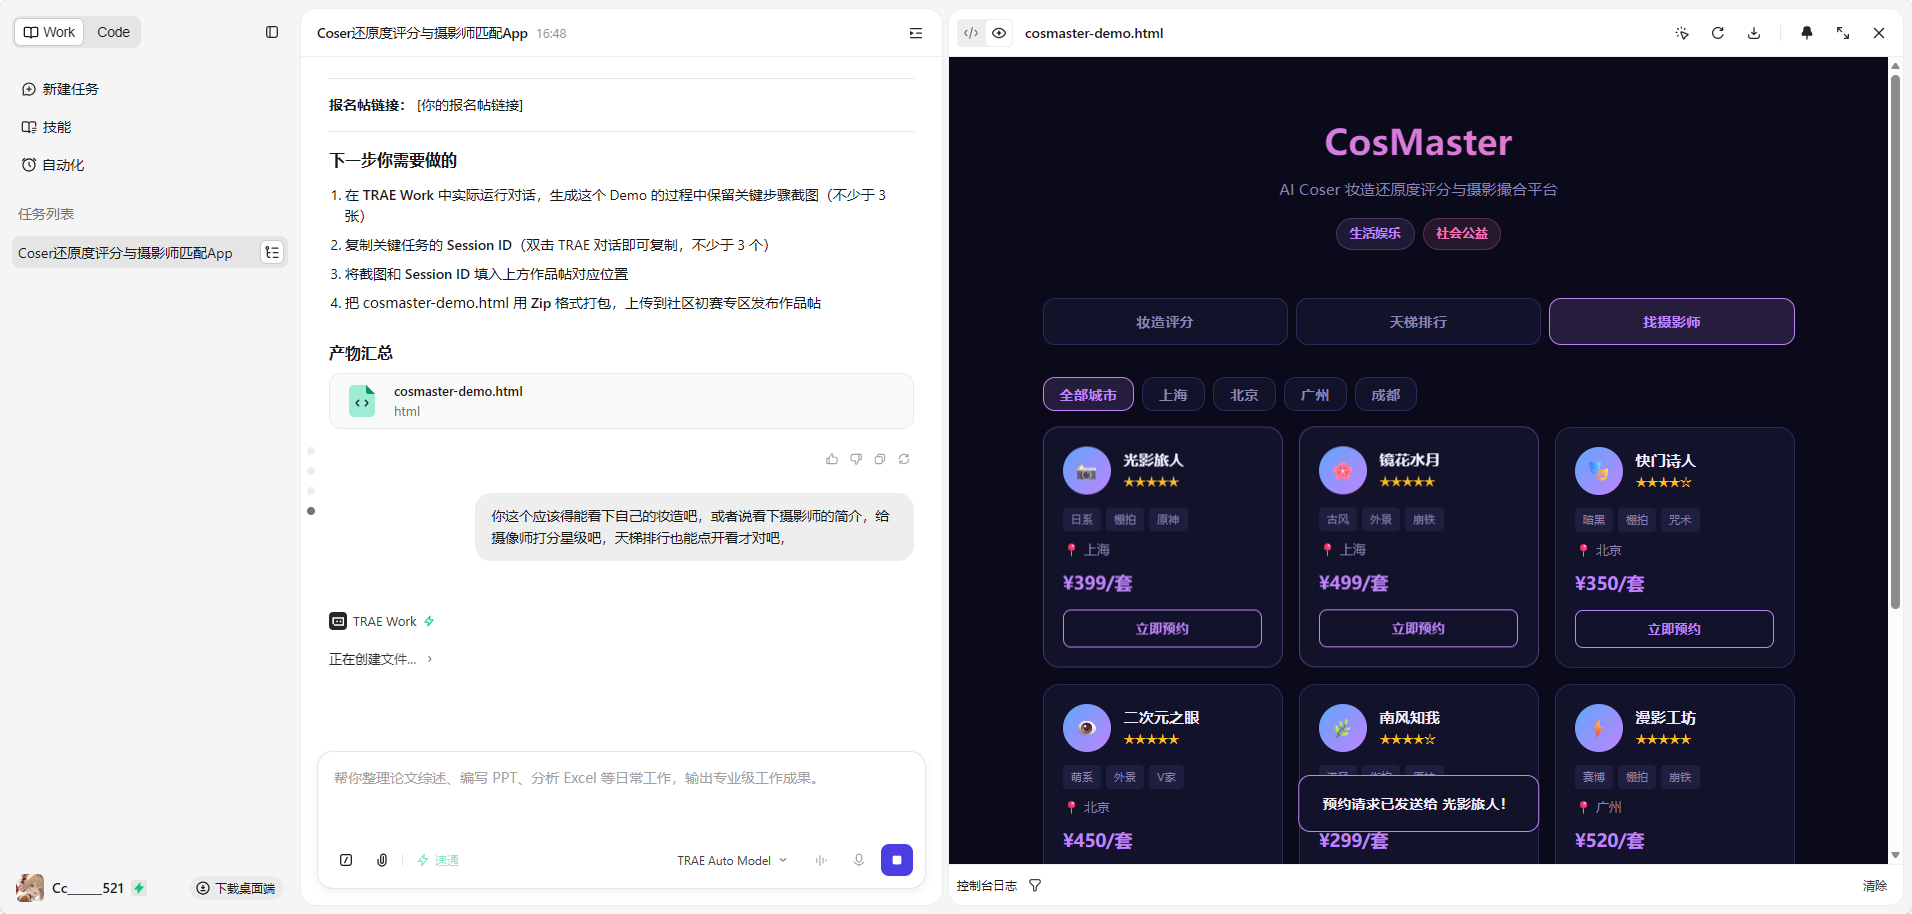Close the preview panel
This screenshot has width=1912, height=914.
point(1879,33)
